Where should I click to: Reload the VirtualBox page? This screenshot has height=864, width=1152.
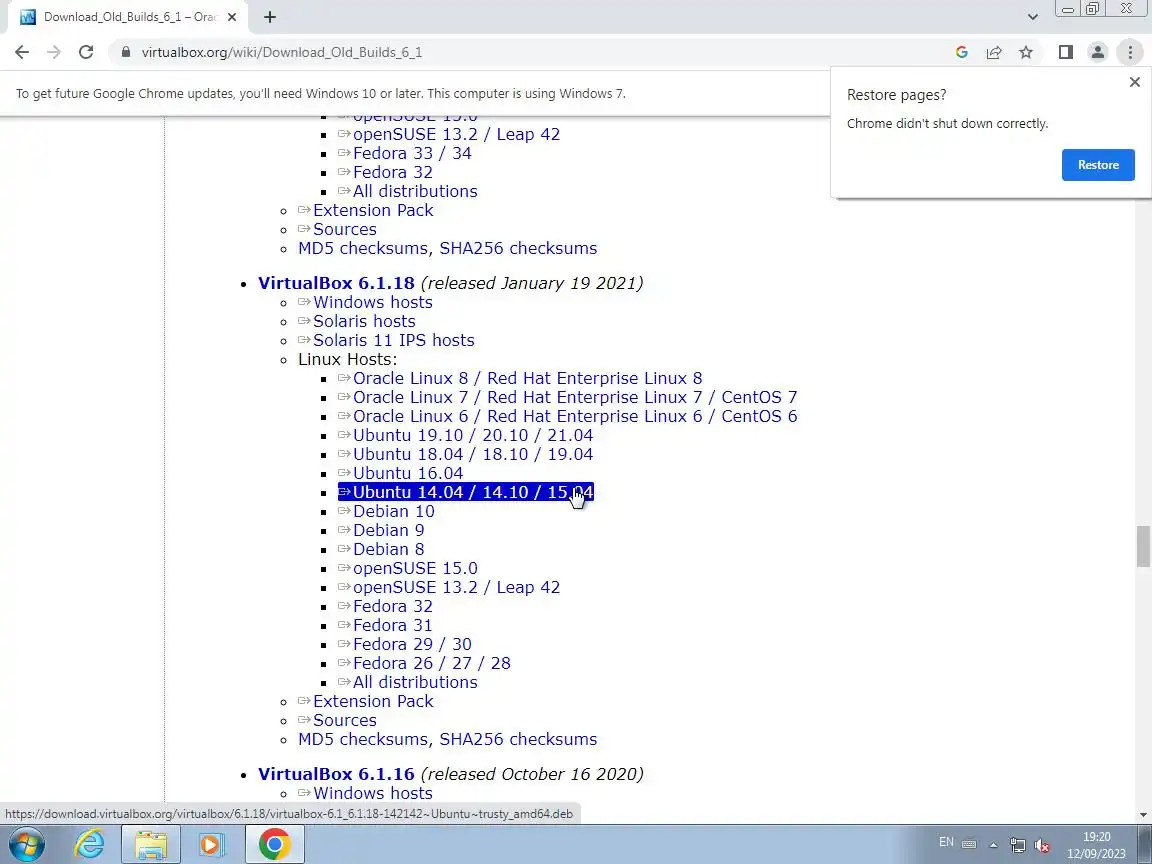click(86, 52)
